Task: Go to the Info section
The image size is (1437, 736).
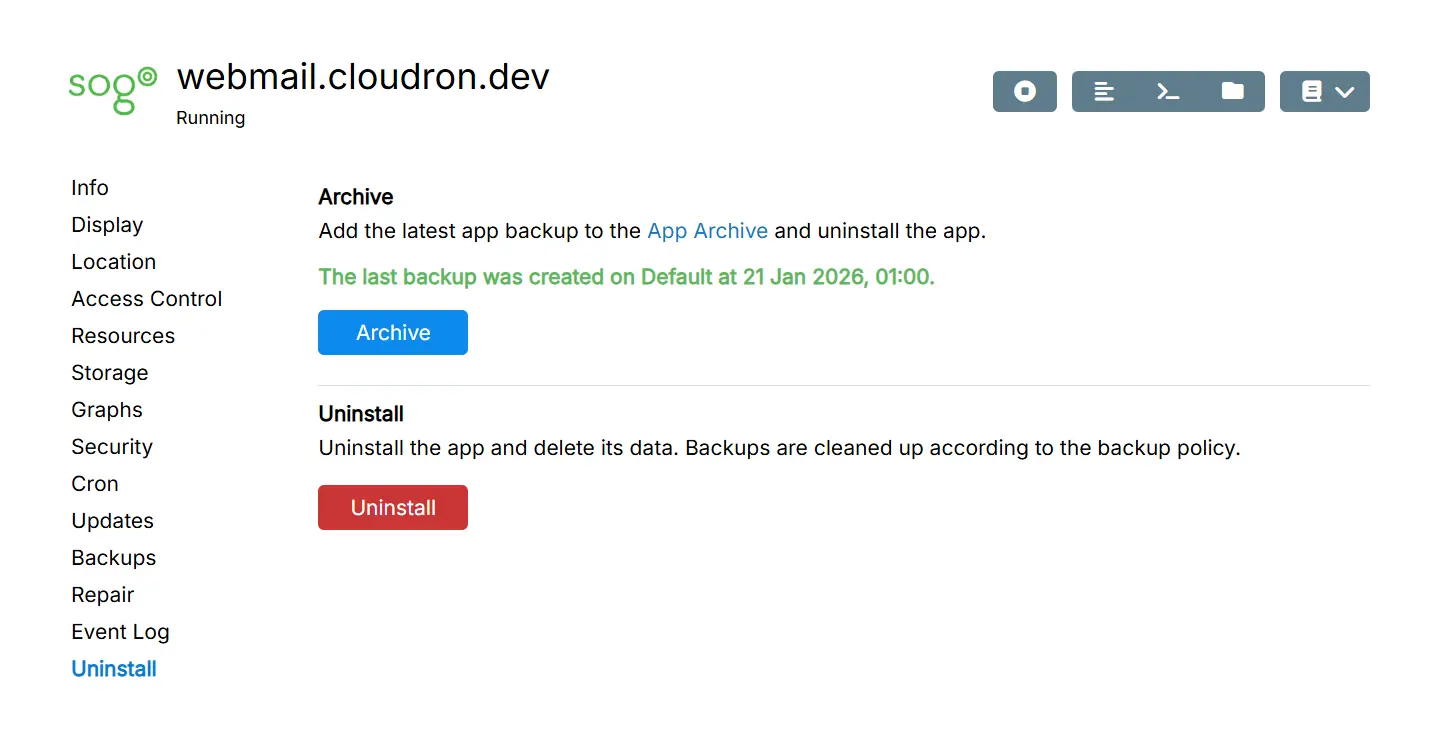Action: 90,188
